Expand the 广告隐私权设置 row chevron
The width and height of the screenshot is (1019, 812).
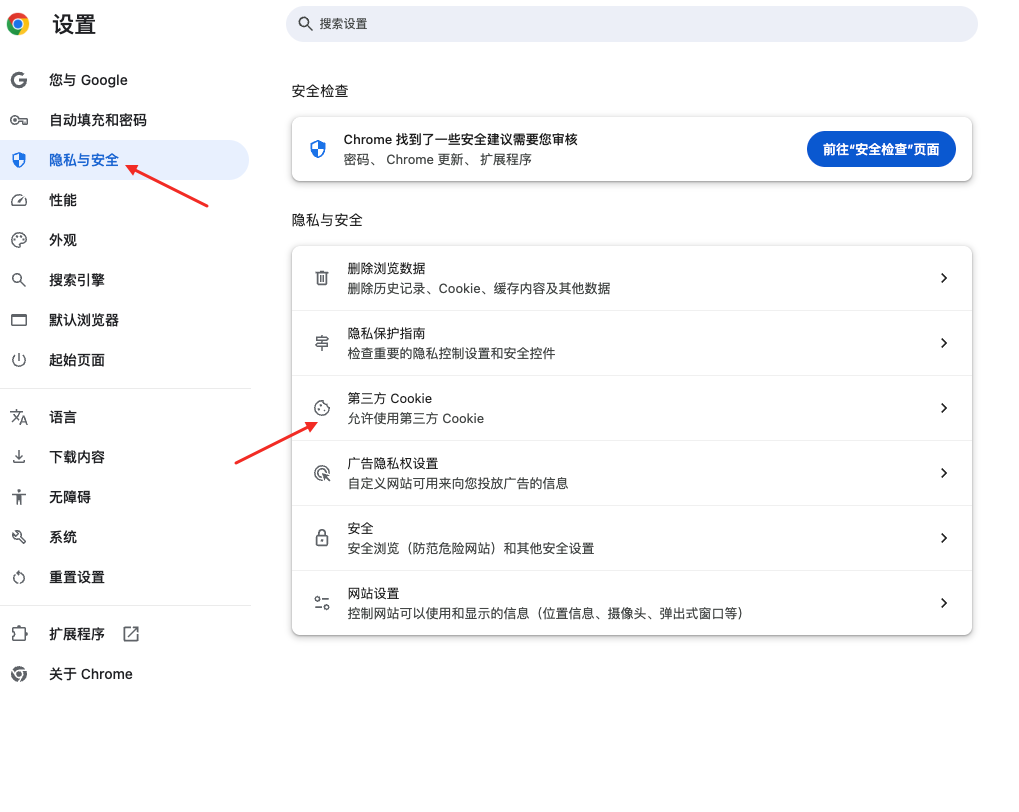click(943, 472)
